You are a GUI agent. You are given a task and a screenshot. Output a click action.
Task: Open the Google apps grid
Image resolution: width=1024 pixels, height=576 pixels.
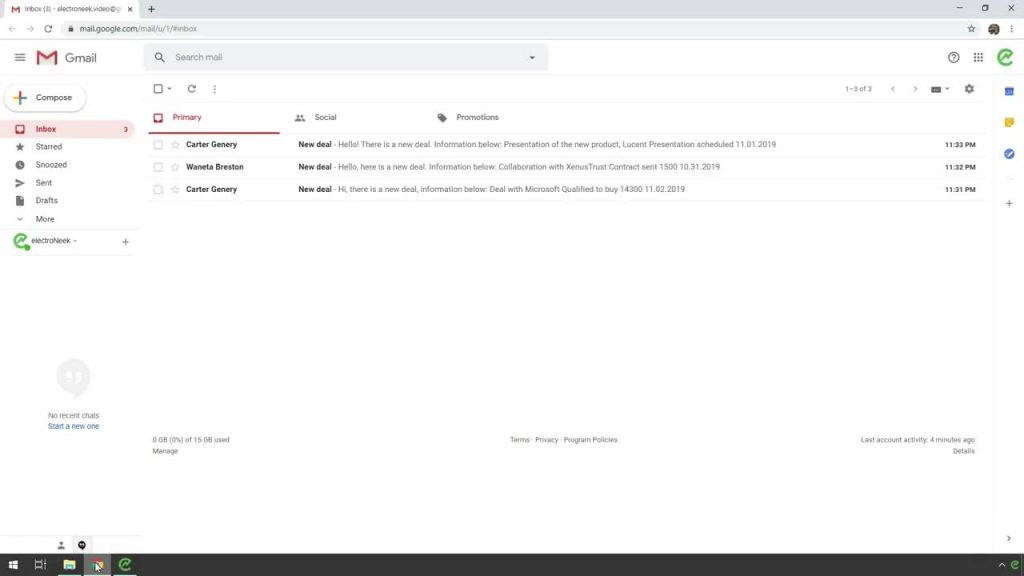[978, 58]
